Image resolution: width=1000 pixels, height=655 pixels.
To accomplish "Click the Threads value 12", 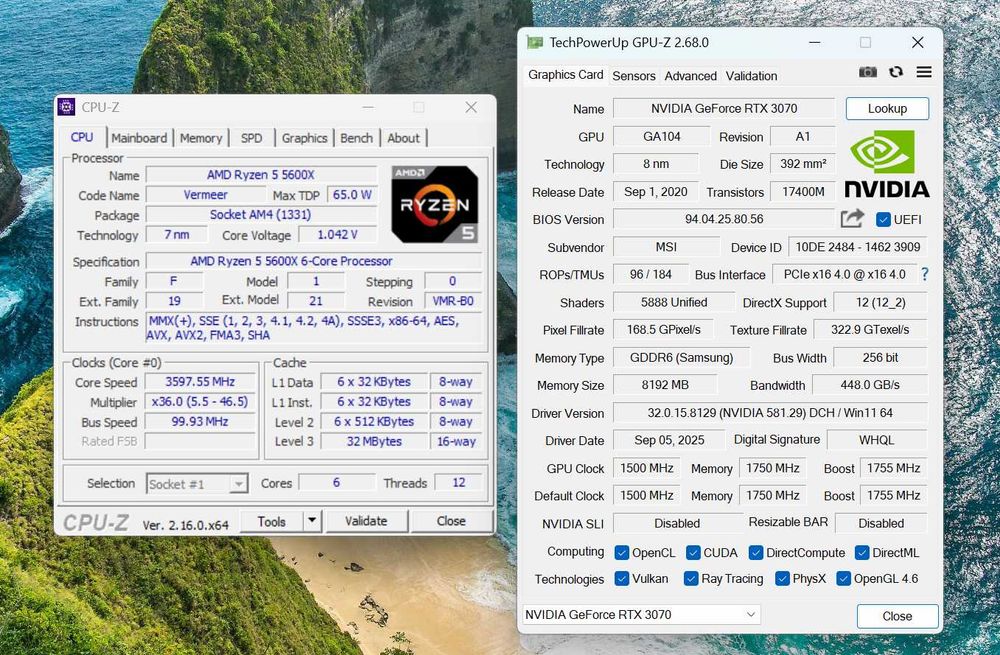I will pos(459,483).
